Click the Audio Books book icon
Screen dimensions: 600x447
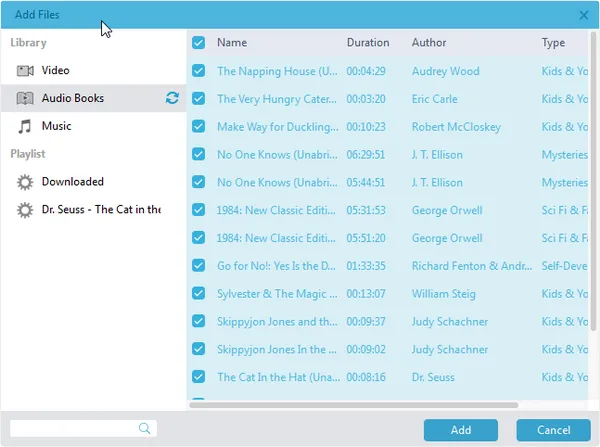pos(25,98)
